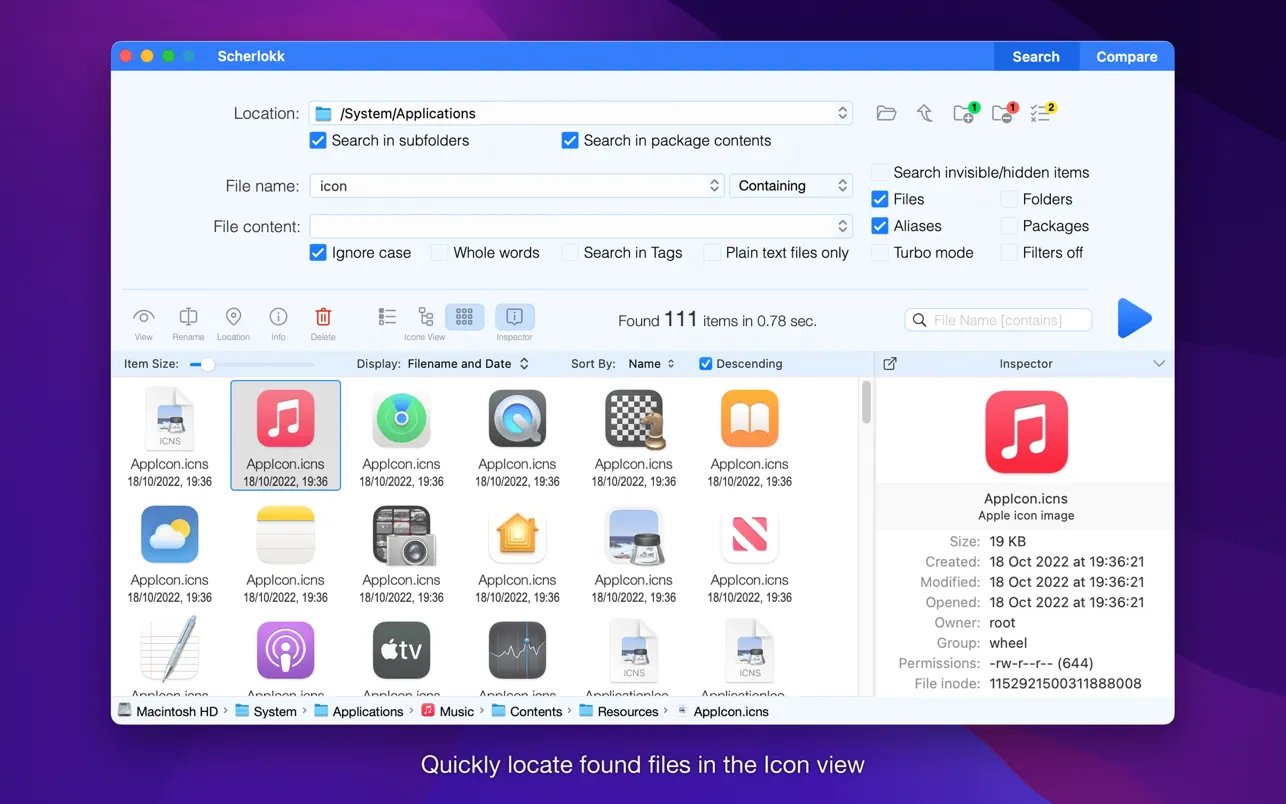This screenshot has width=1286, height=804.
Task: Open the Sort By Name dropdown
Action: 651,364
